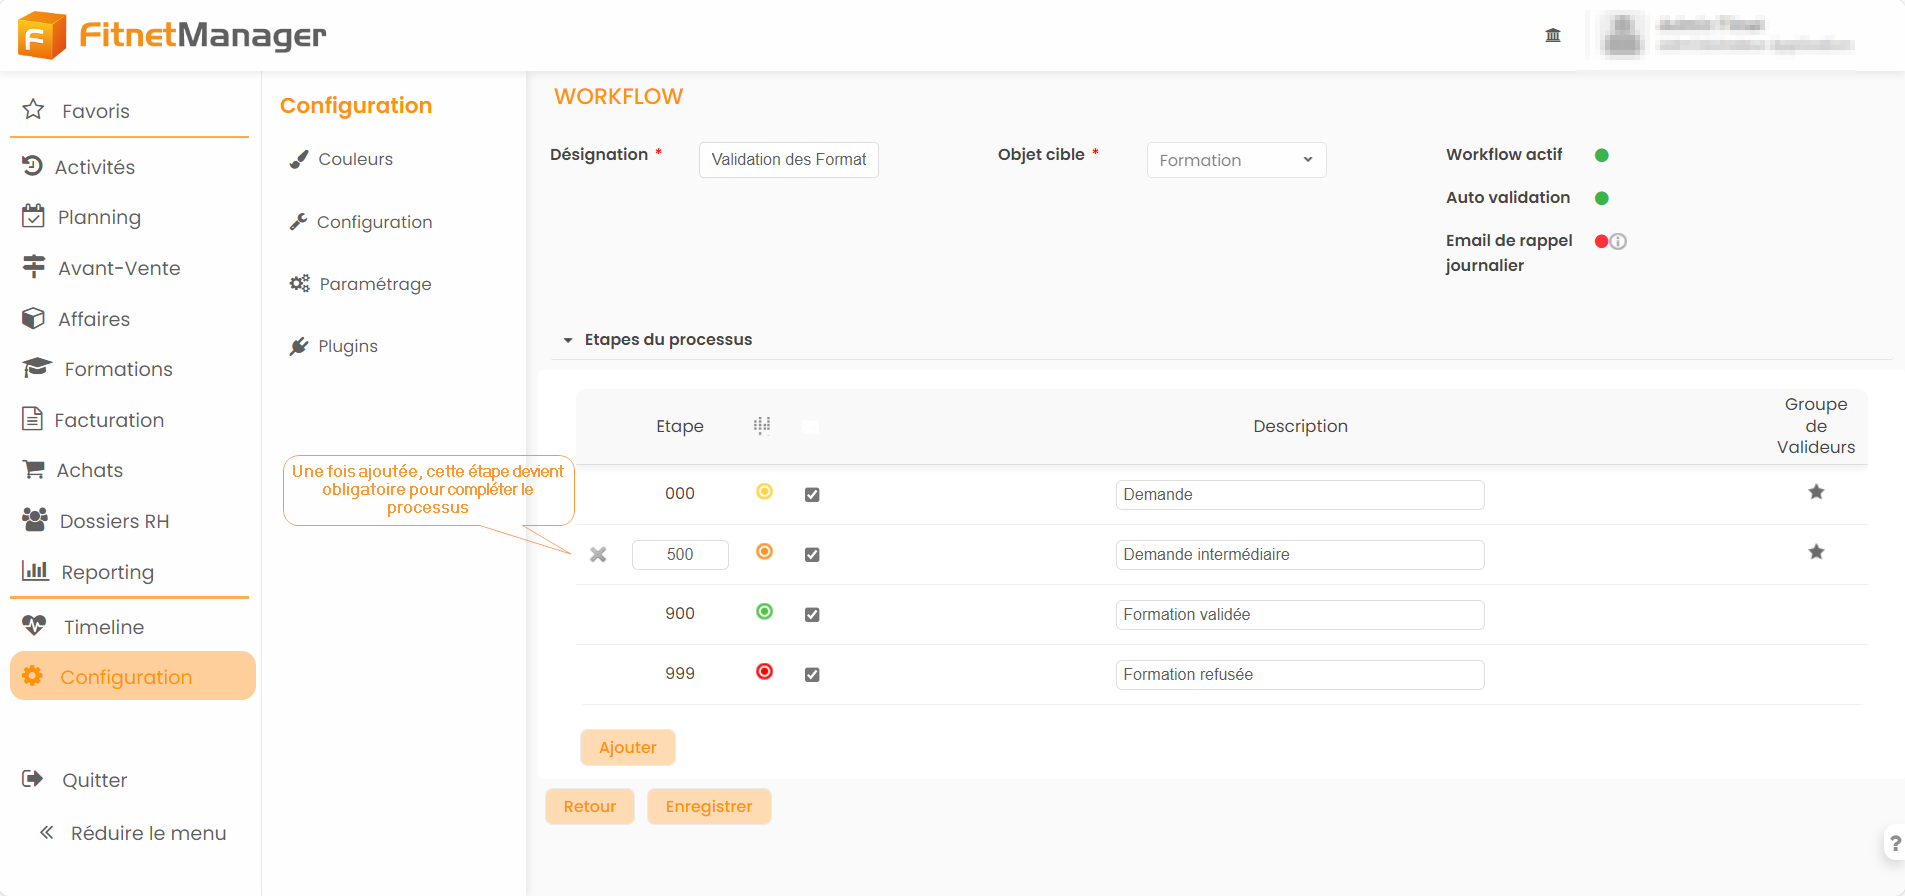This screenshot has height=896, width=1905.
Task: Click the Désignation text field
Action: coord(788,160)
